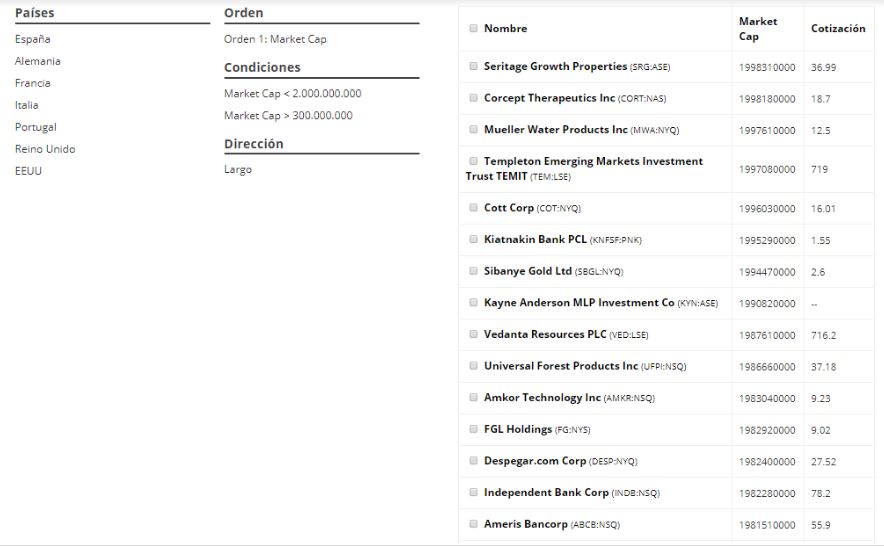Toggle the select-all checkbox beside Nombre

(x=474, y=28)
